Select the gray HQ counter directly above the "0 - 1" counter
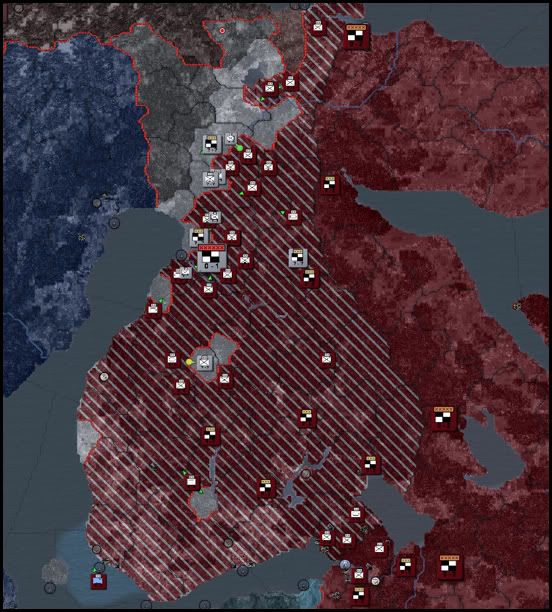This screenshot has height=612, width=552. tap(198, 237)
